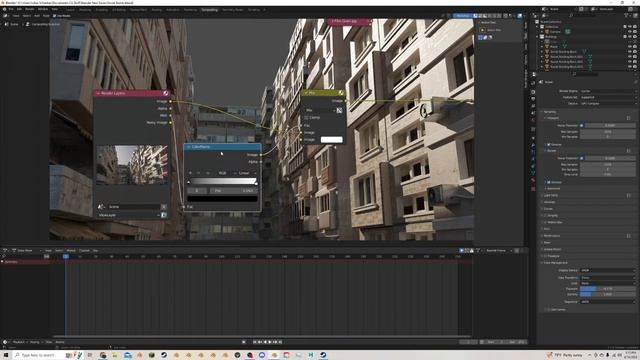Screen dimensions: 640x360
Task: Open the Render Engine dropdown
Action: pos(608,91)
